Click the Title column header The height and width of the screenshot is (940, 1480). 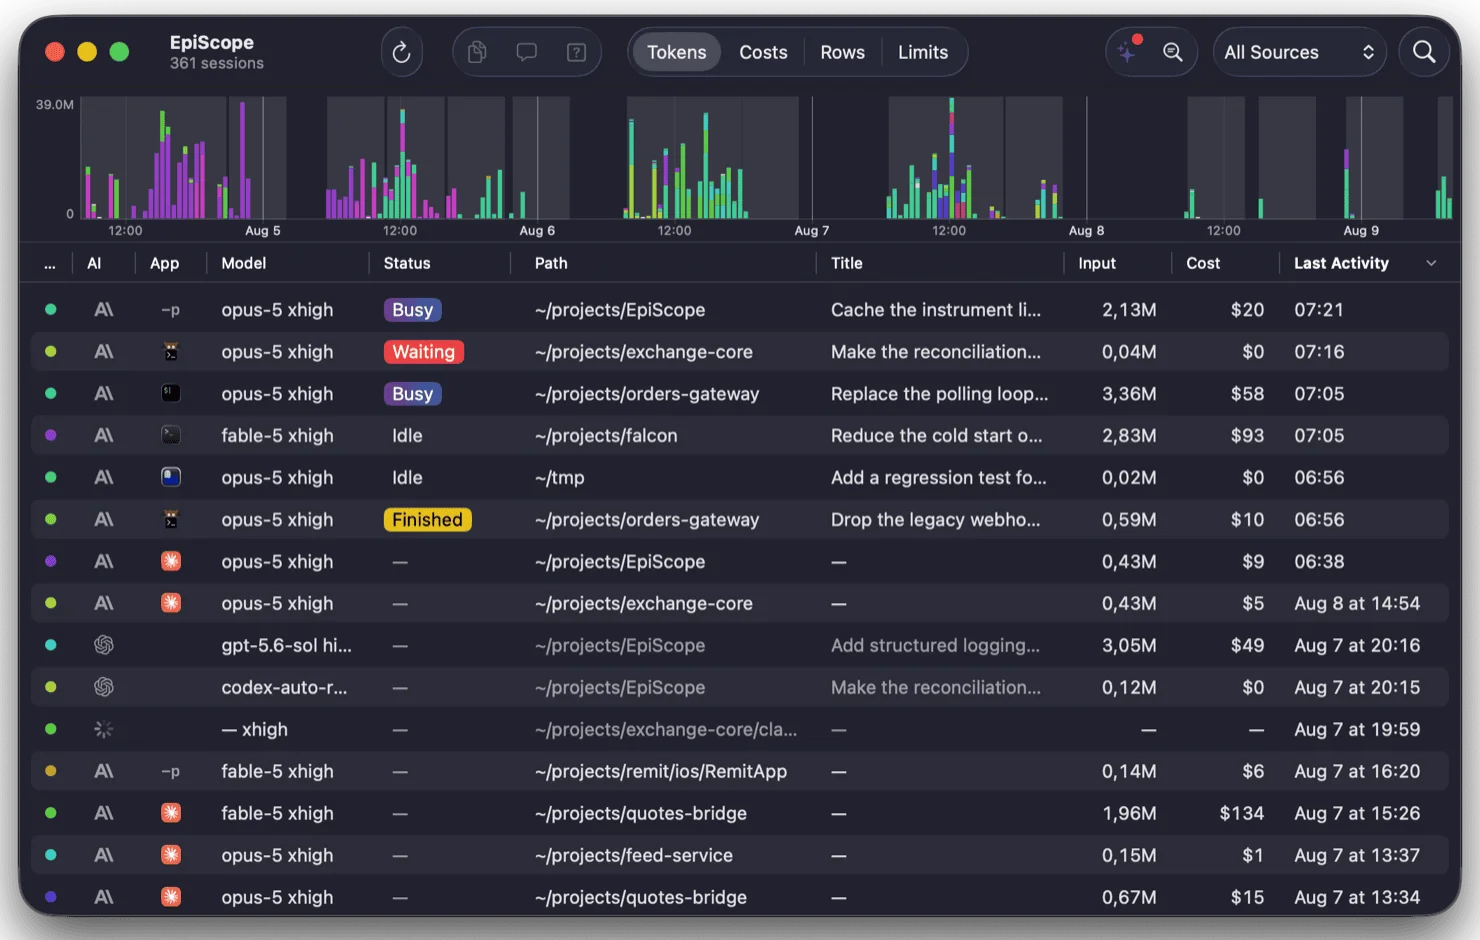click(846, 263)
